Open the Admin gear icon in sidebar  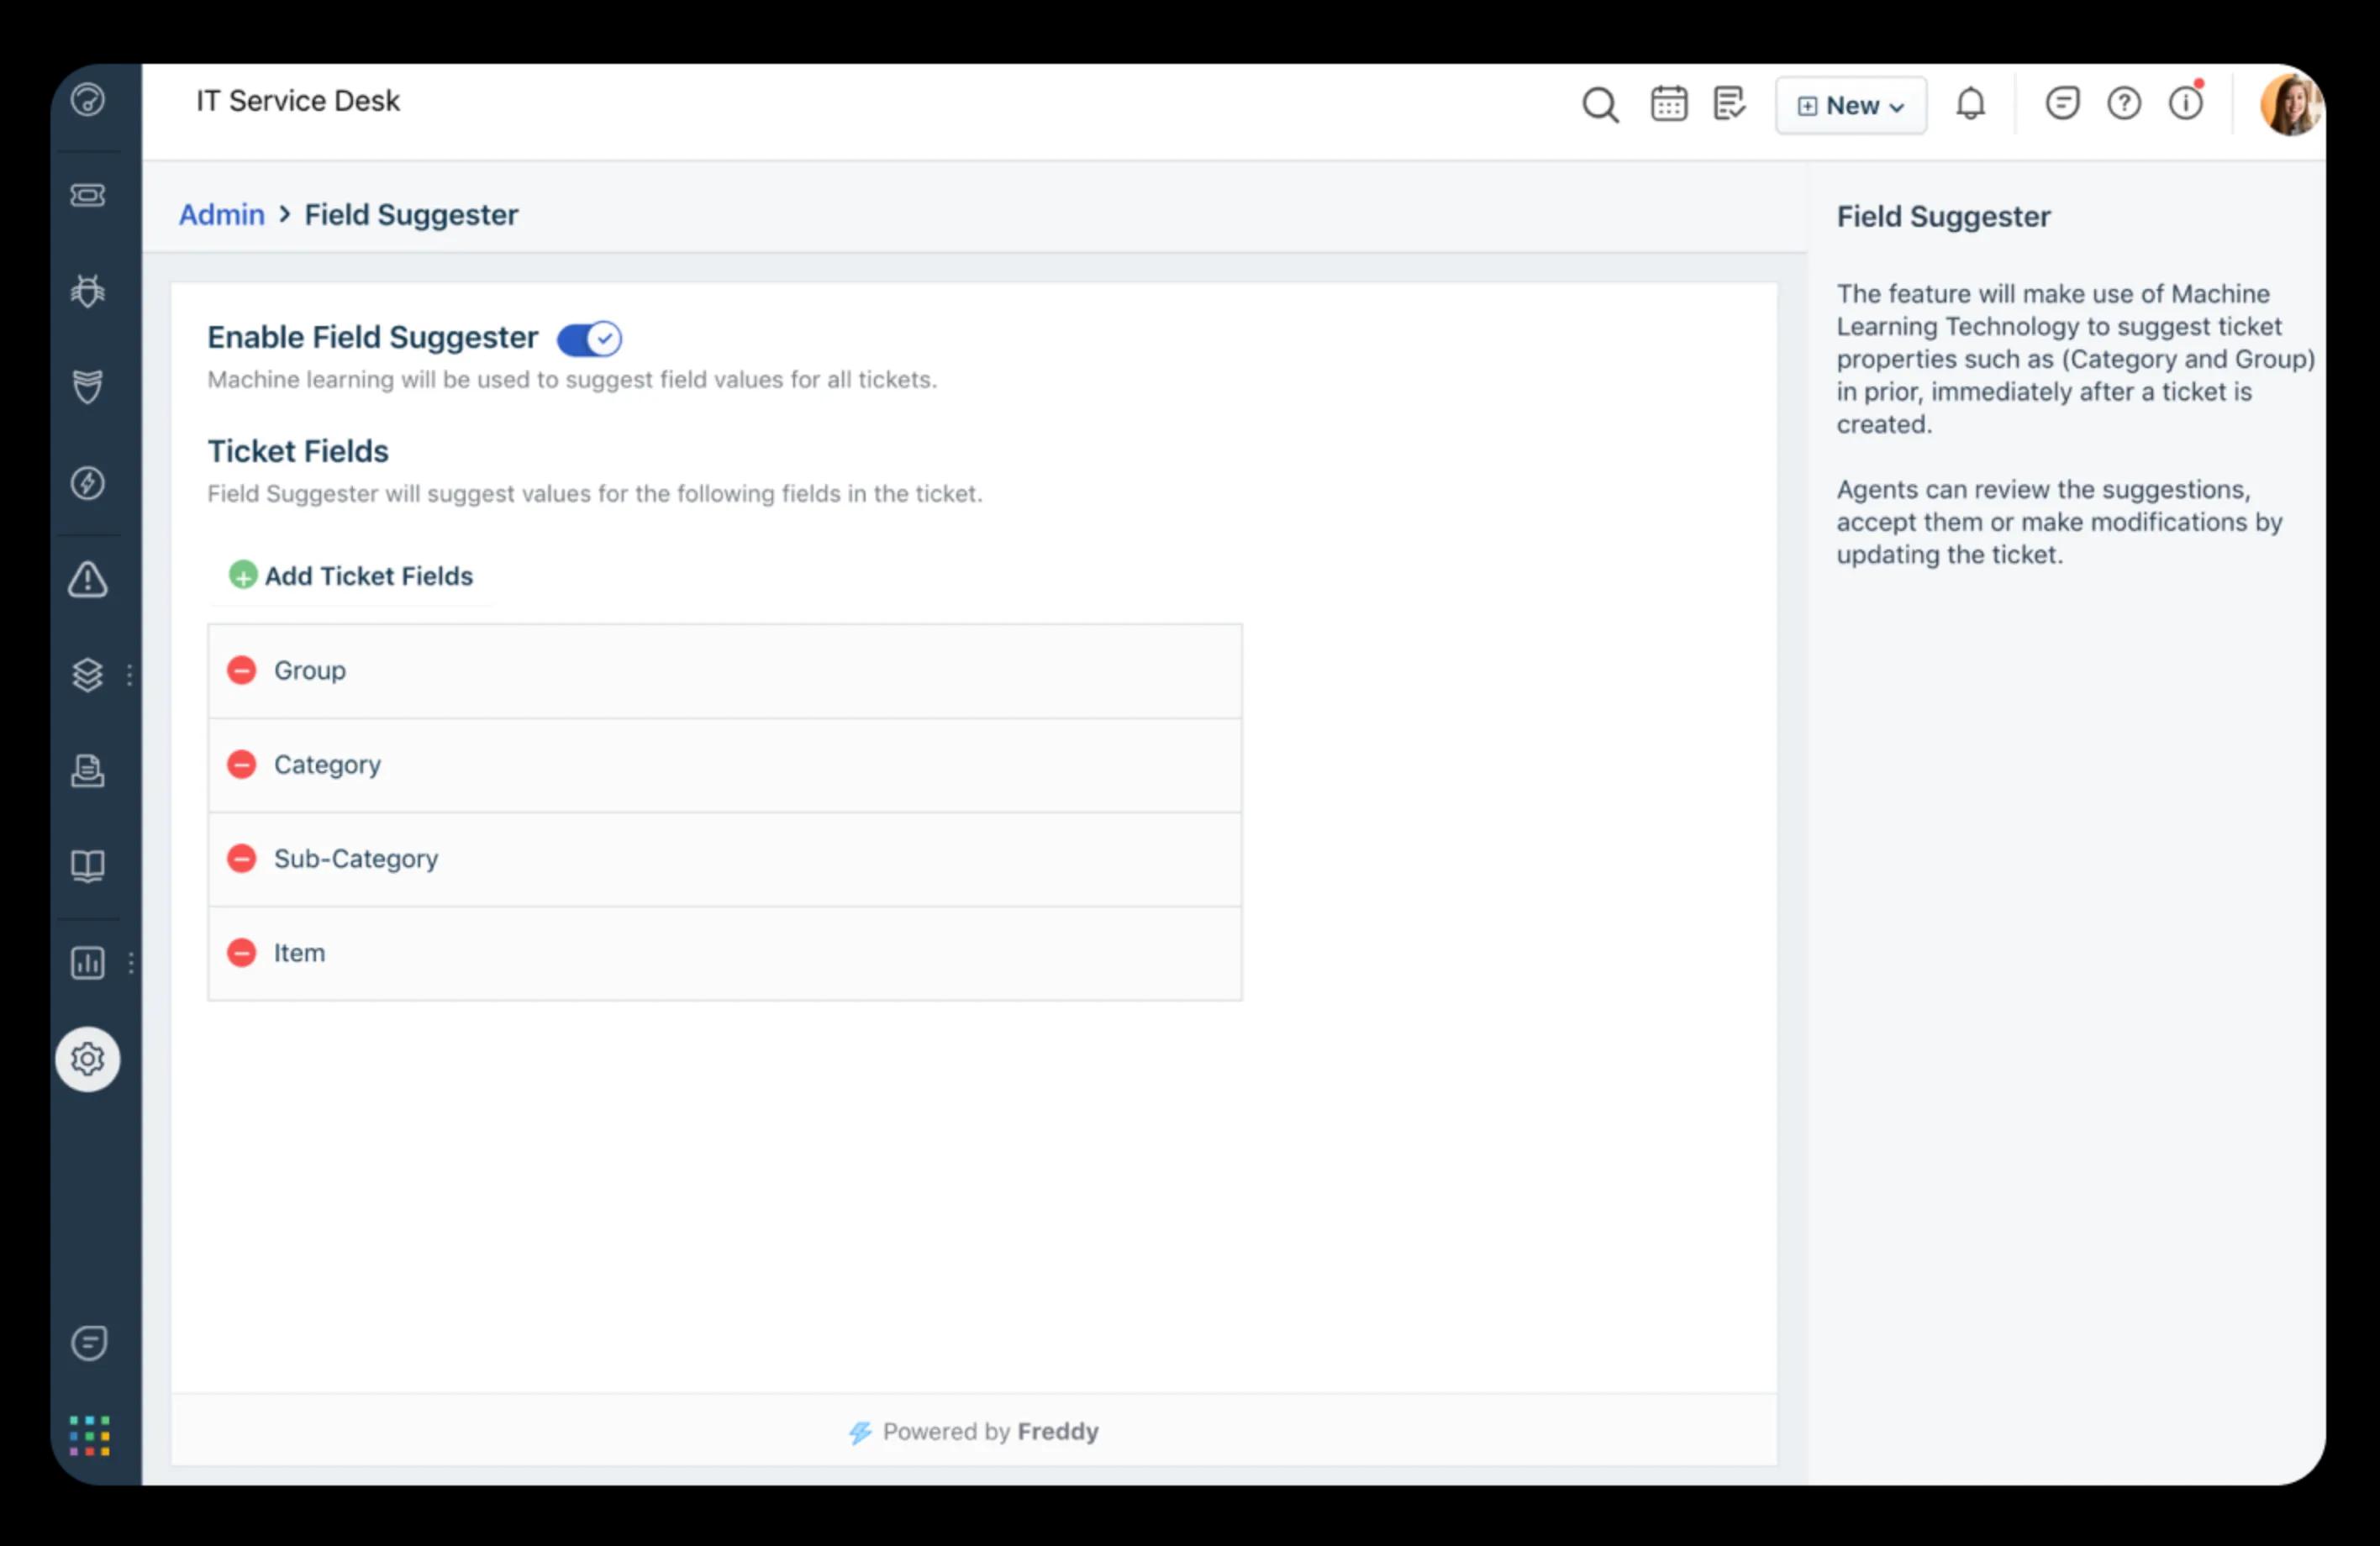tap(88, 1059)
